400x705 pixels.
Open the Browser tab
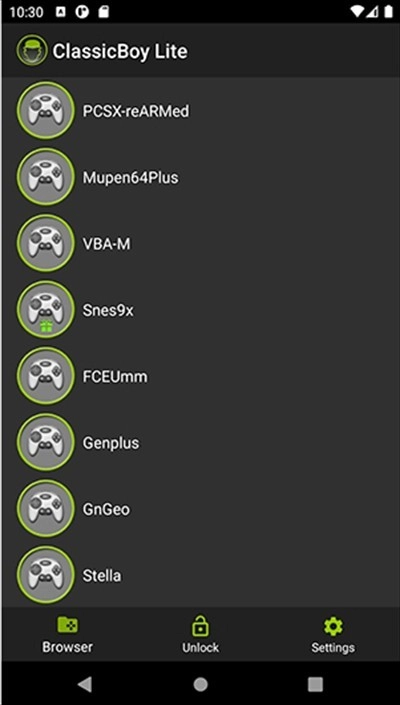67,635
